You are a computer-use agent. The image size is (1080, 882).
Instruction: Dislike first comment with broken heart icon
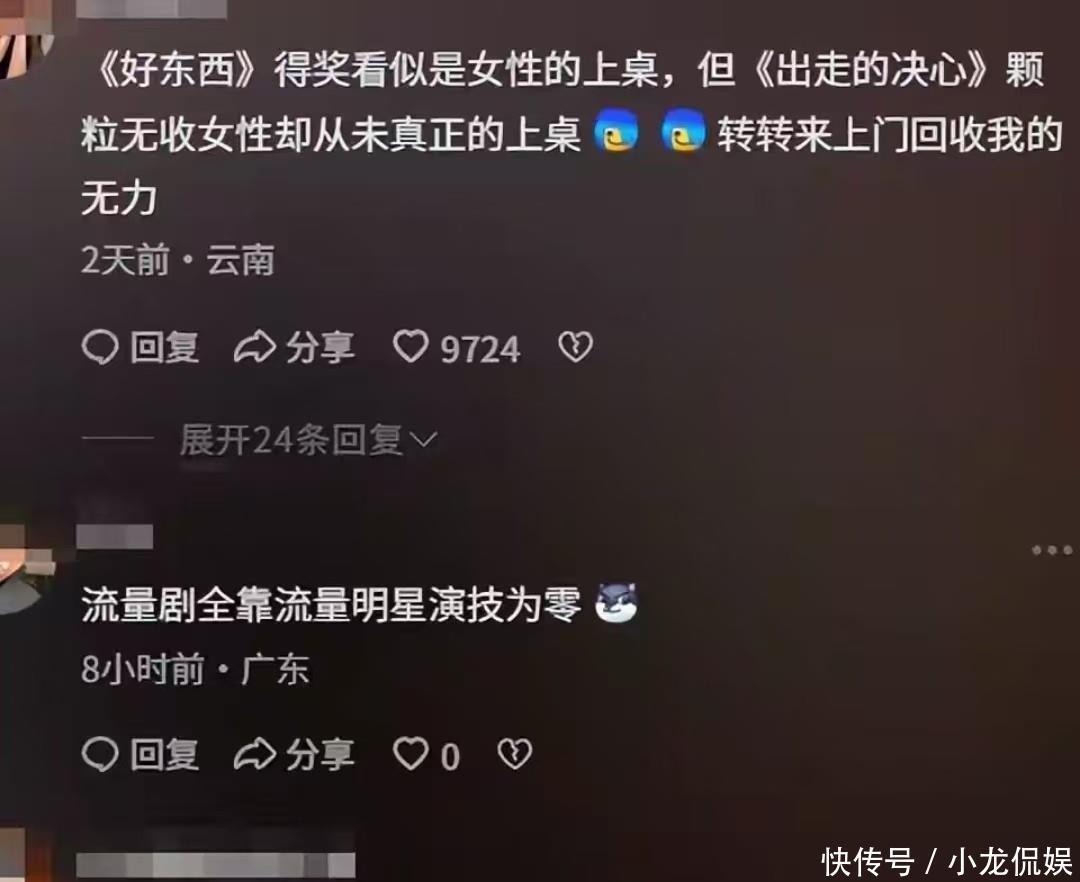pos(575,347)
